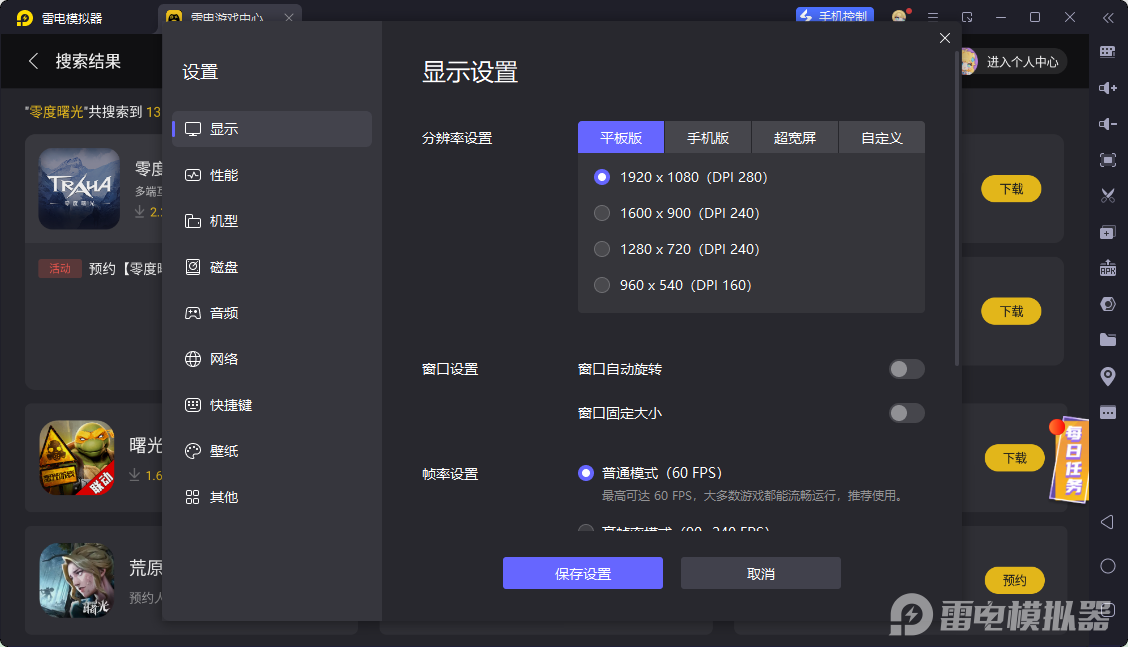Open shared folder icon in sidebar

click(1108, 339)
